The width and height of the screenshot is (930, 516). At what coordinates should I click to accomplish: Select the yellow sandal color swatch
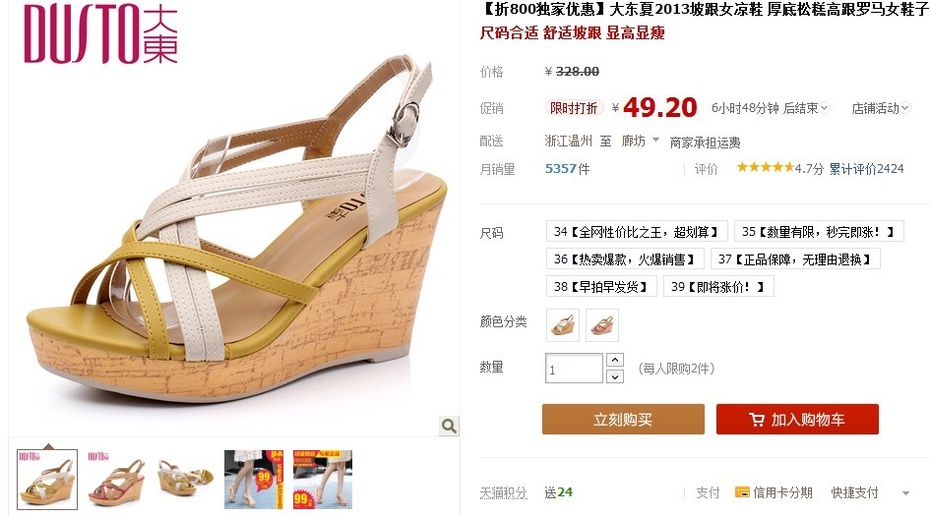pyautogui.click(x=563, y=325)
